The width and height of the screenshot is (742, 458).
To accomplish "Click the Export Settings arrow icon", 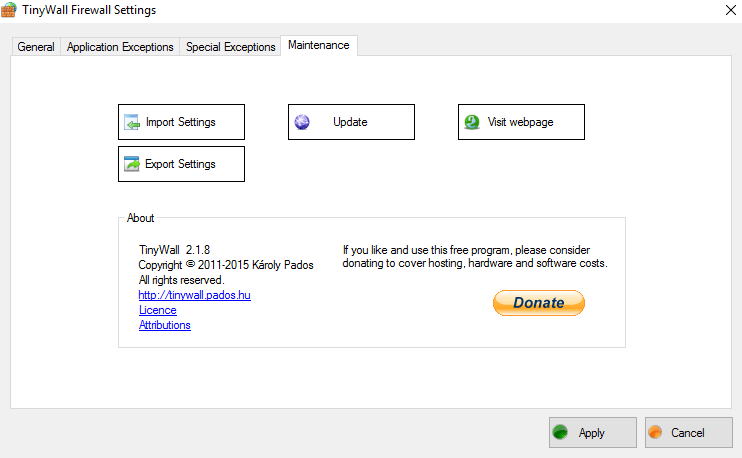I will [132, 164].
